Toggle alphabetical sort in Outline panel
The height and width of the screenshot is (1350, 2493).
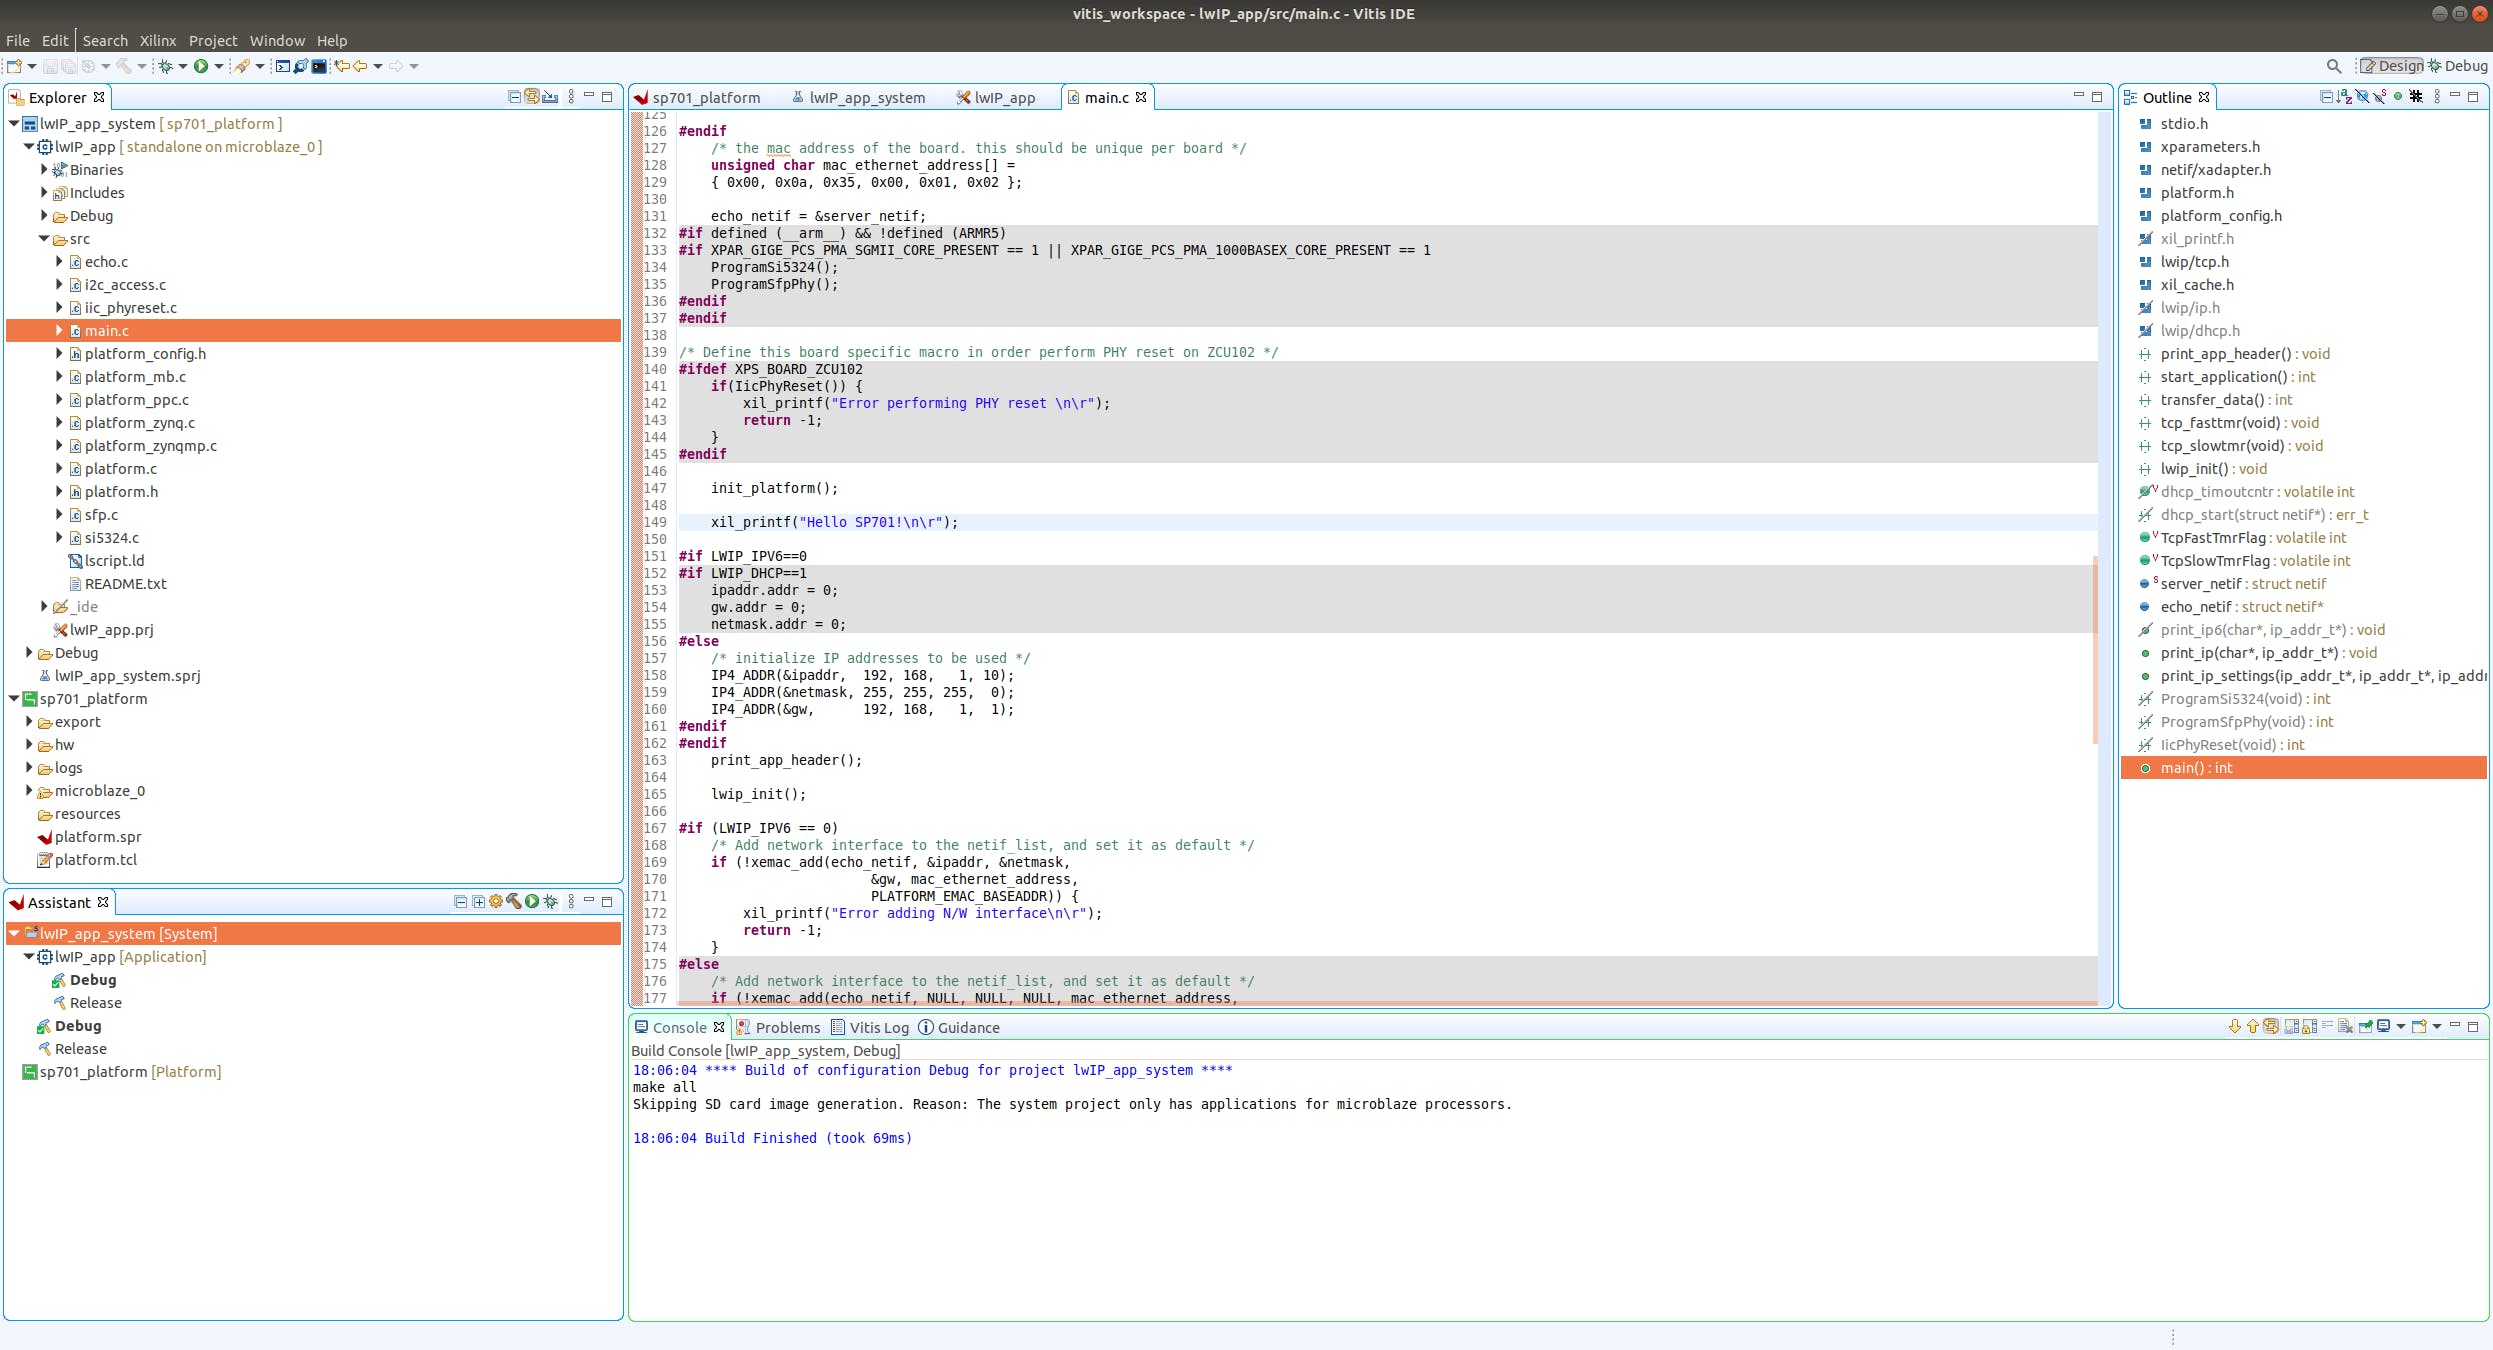pos(2344,97)
